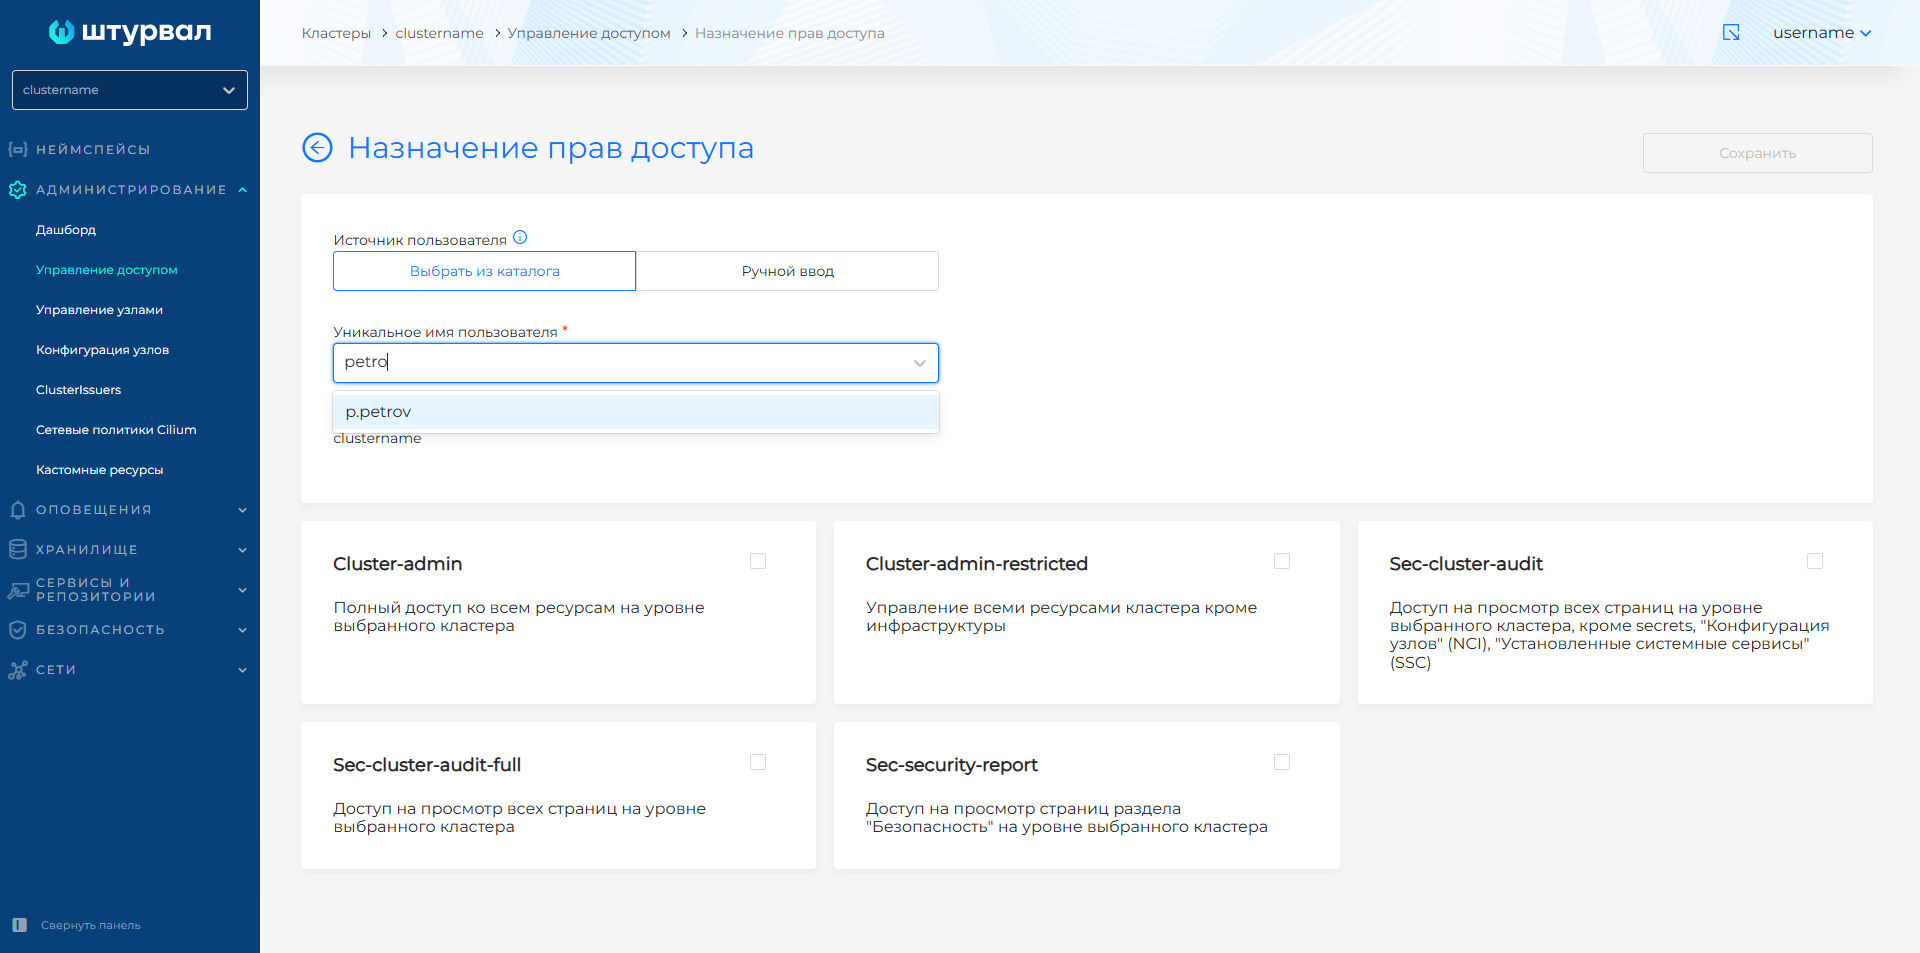The width and height of the screenshot is (1920, 953).
Task: Open Управление узлами in sidebar
Action: 99,310
